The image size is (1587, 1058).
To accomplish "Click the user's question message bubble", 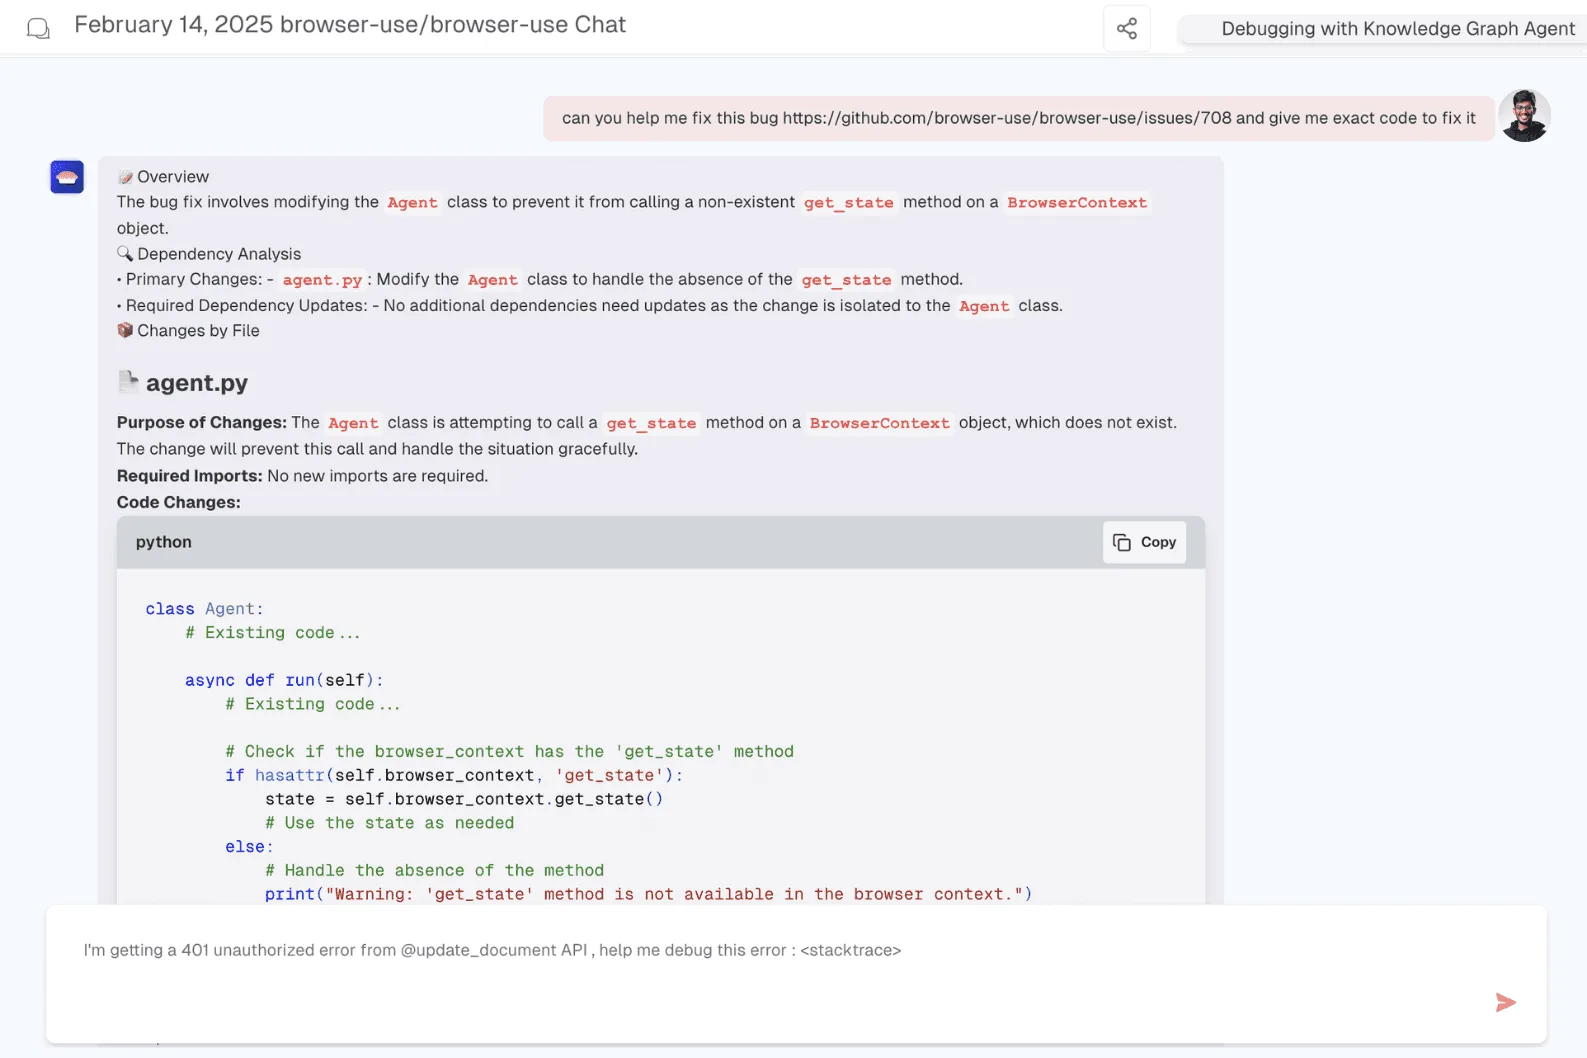I will point(1018,118).
